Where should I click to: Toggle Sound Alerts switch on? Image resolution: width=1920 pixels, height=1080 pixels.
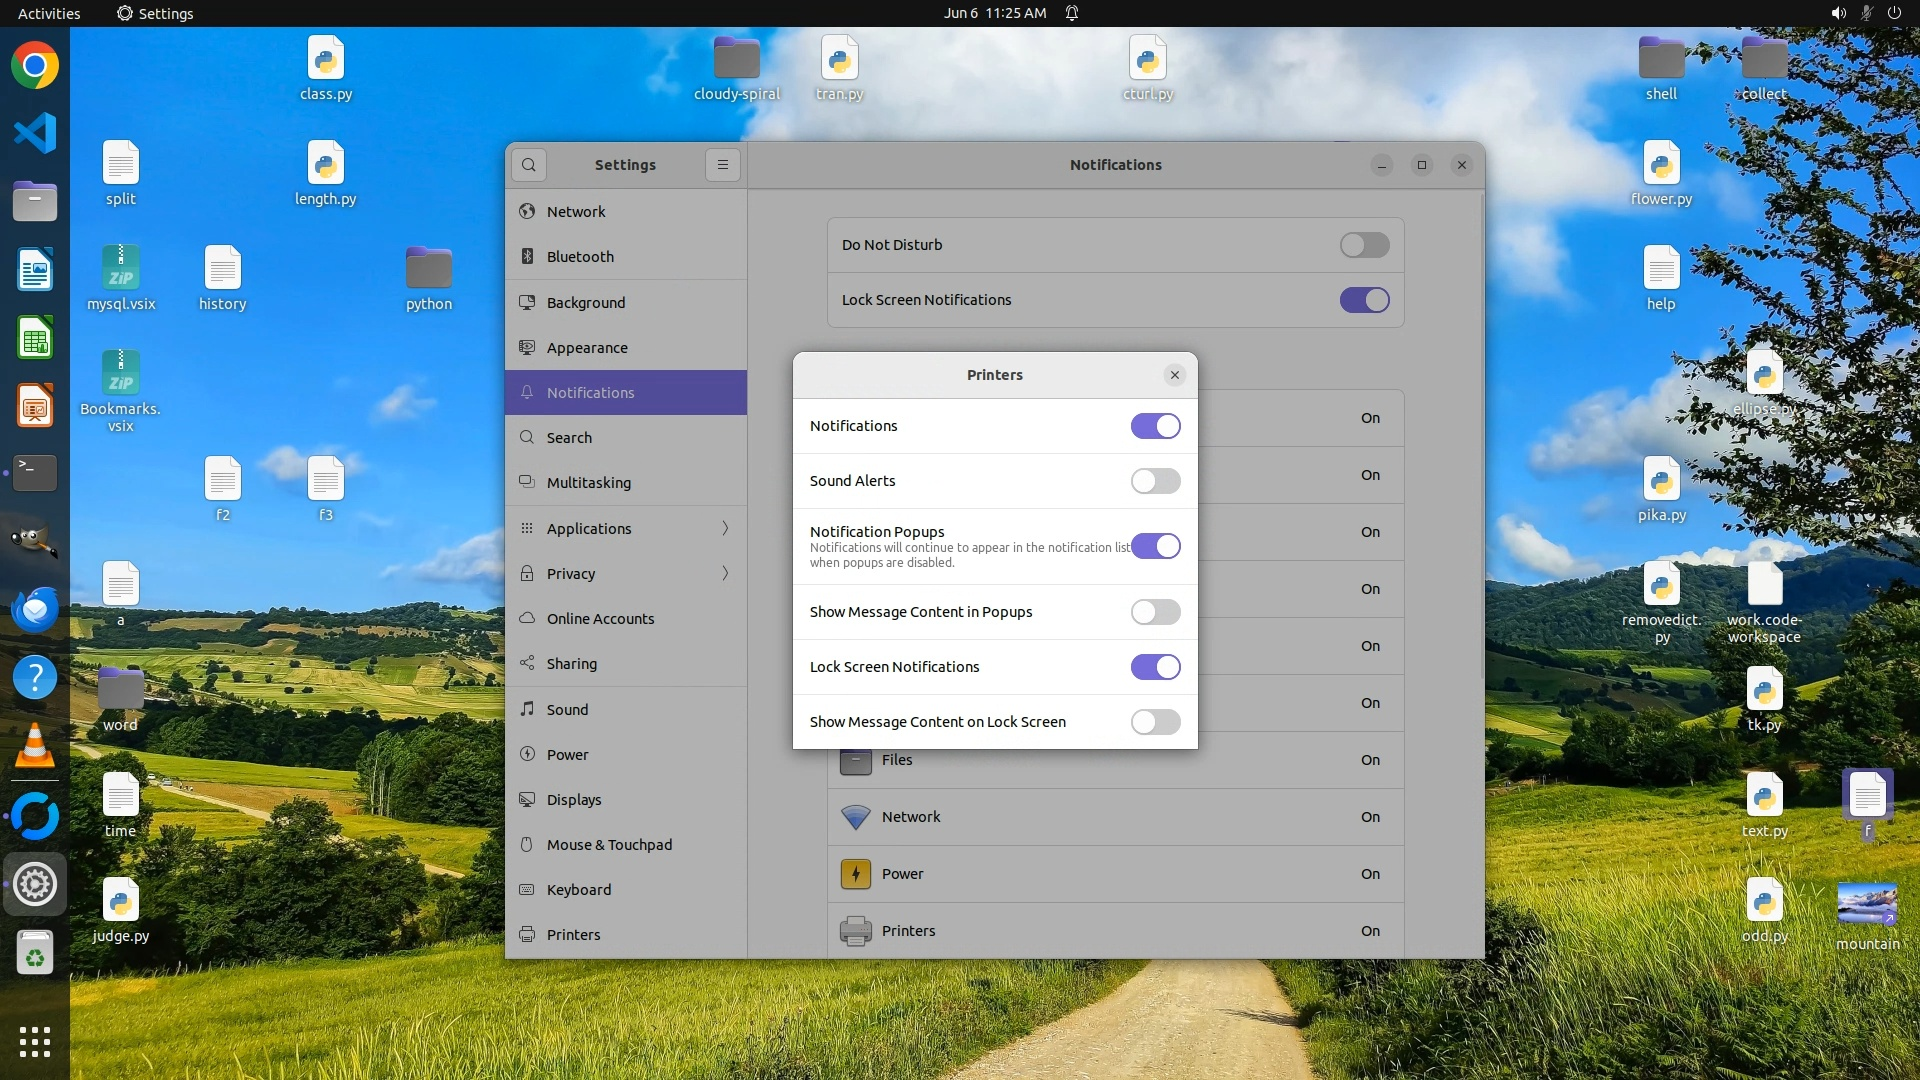coord(1155,481)
